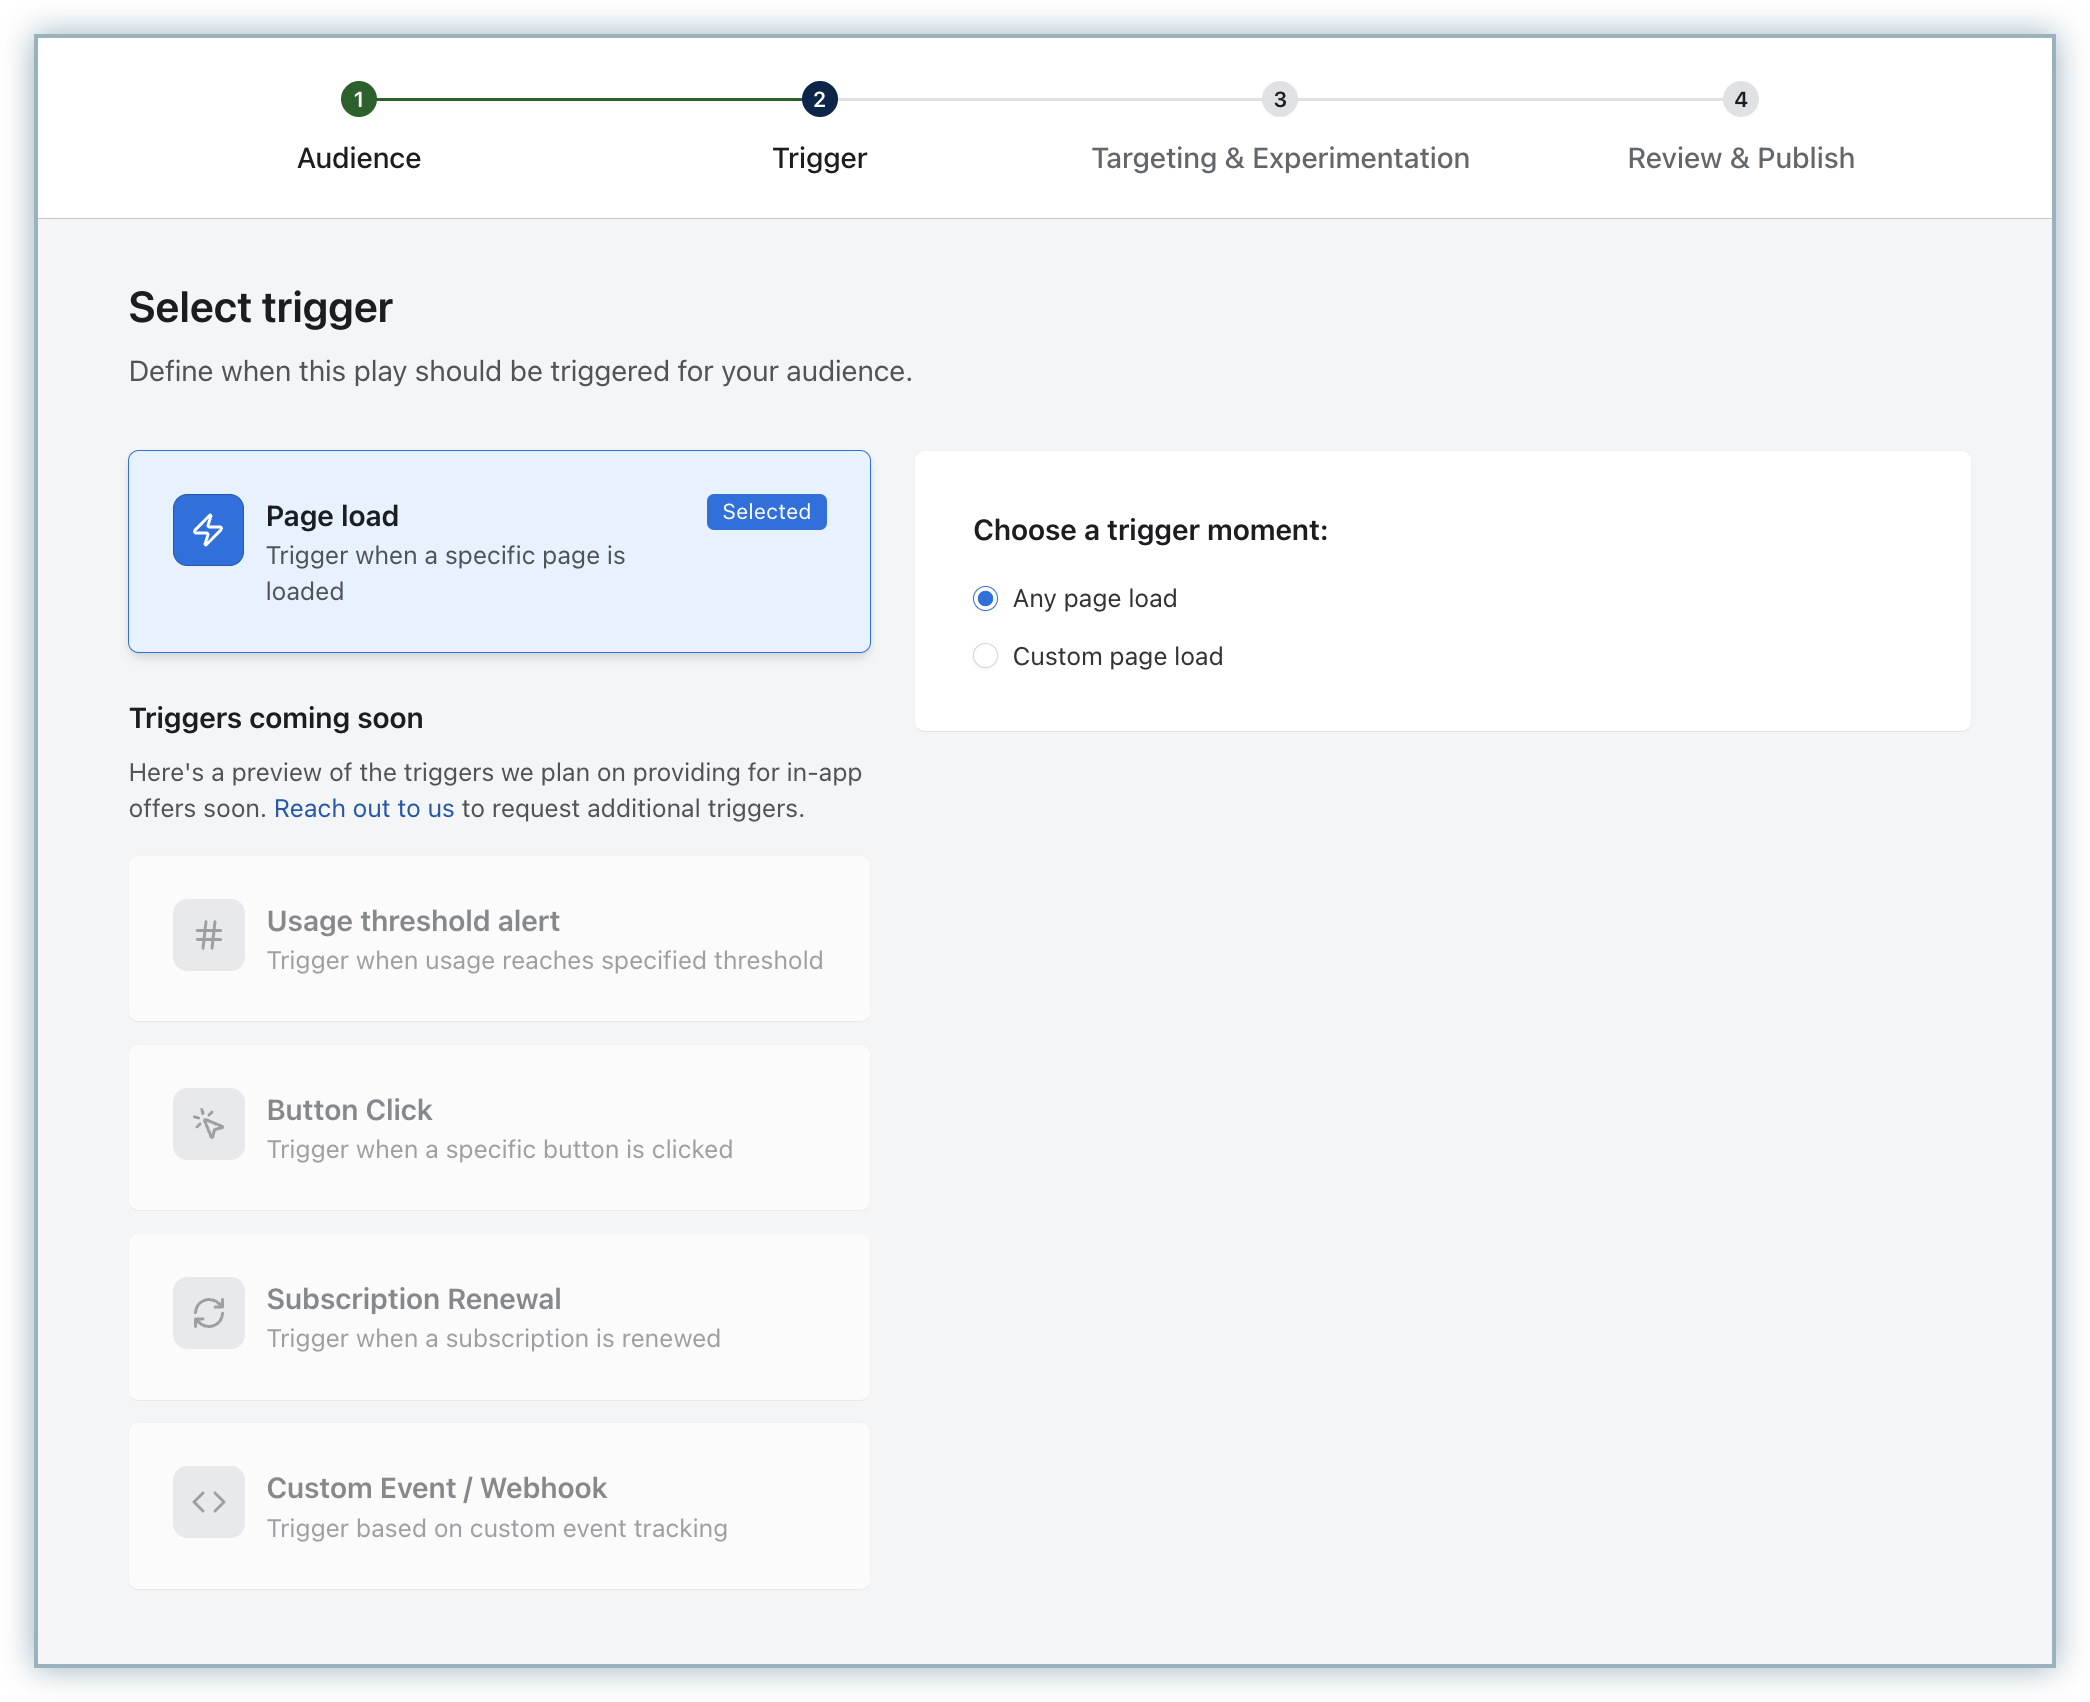Select the 'Any page load' radio button

click(x=985, y=598)
